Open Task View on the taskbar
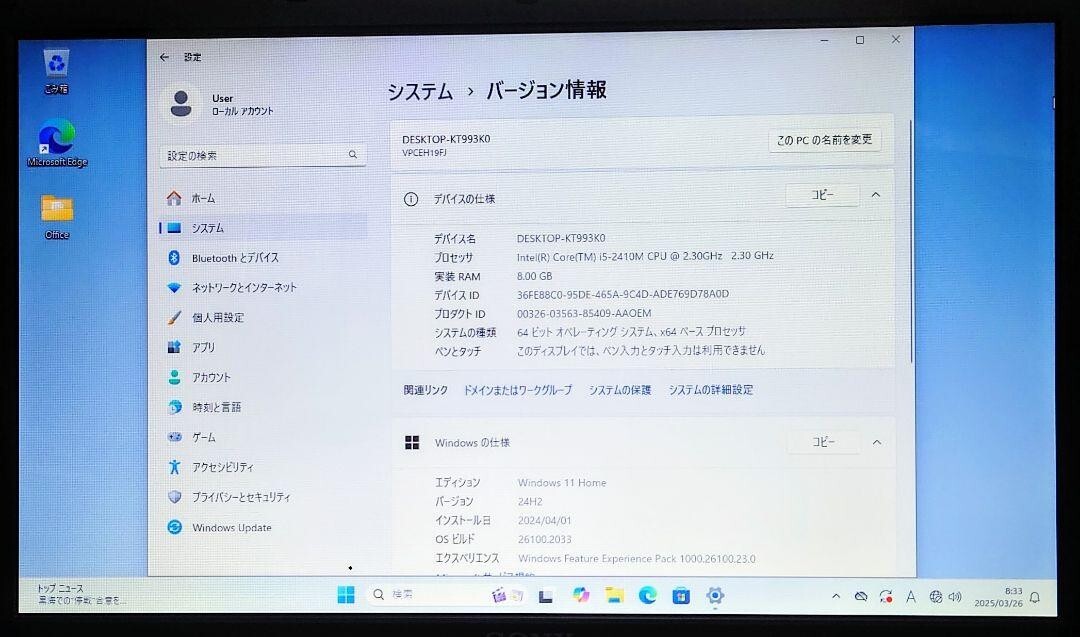This screenshot has height=637, width=1080. (x=546, y=596)
